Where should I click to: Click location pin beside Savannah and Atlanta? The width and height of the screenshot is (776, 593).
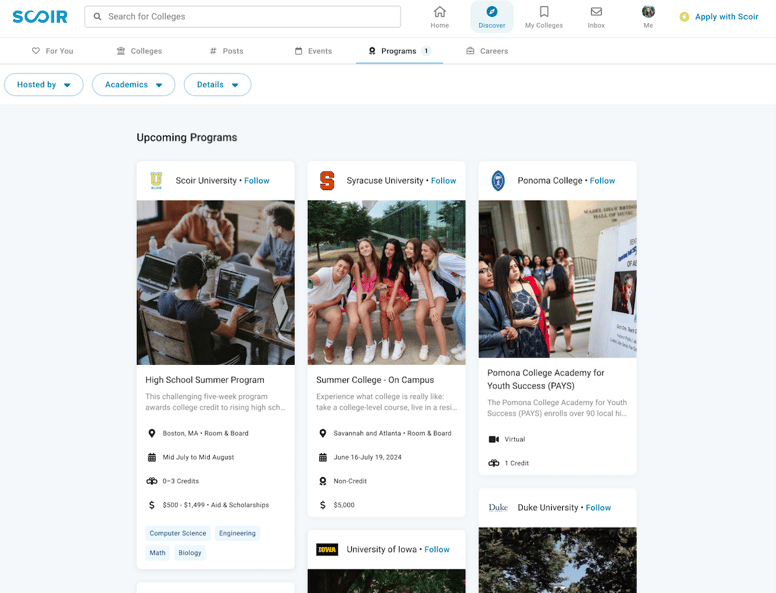[x=323, y=433]
